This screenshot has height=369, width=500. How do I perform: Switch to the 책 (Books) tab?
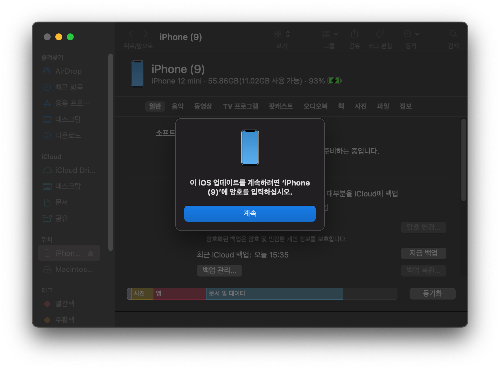[x=341, y=106]
